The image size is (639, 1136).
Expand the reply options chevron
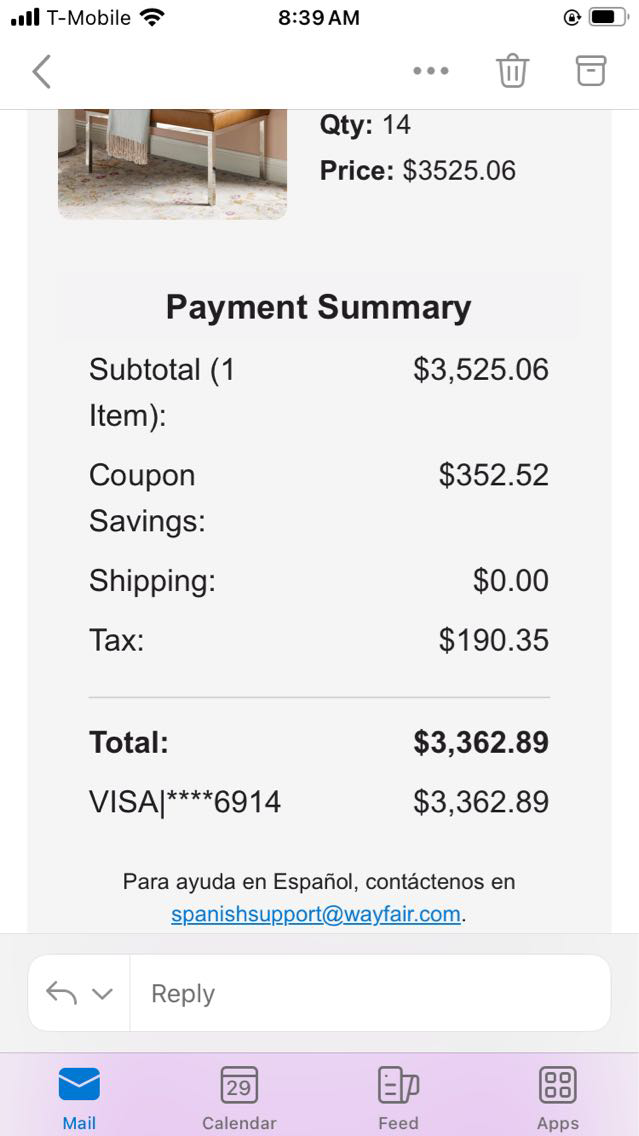pyautogui.click(x=102, y=994)
